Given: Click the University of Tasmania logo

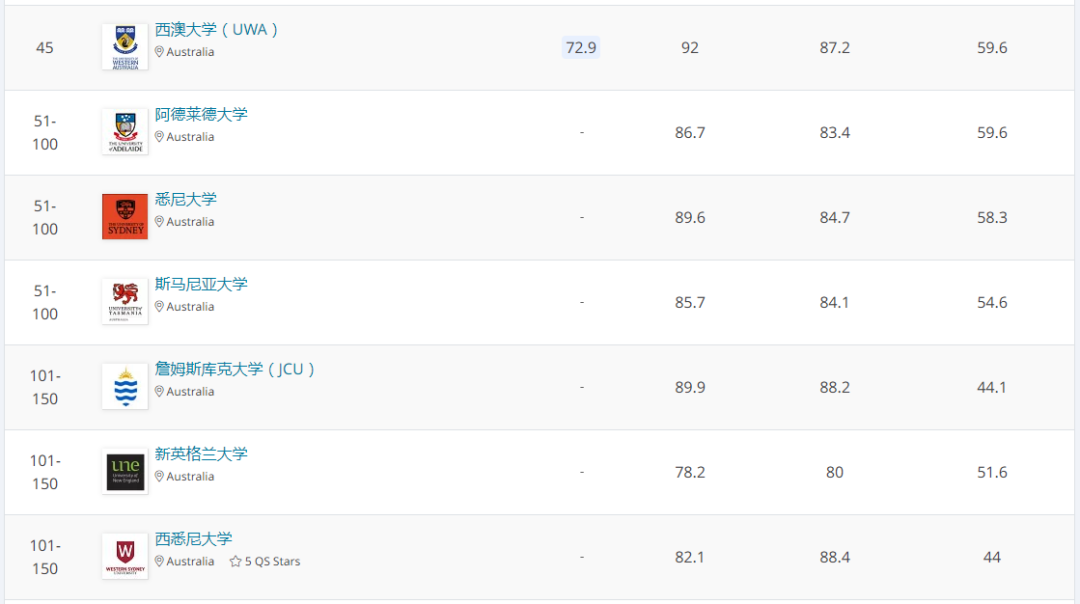Looking at the screenshot, I should pyautogui.click(x=125, y=302).
